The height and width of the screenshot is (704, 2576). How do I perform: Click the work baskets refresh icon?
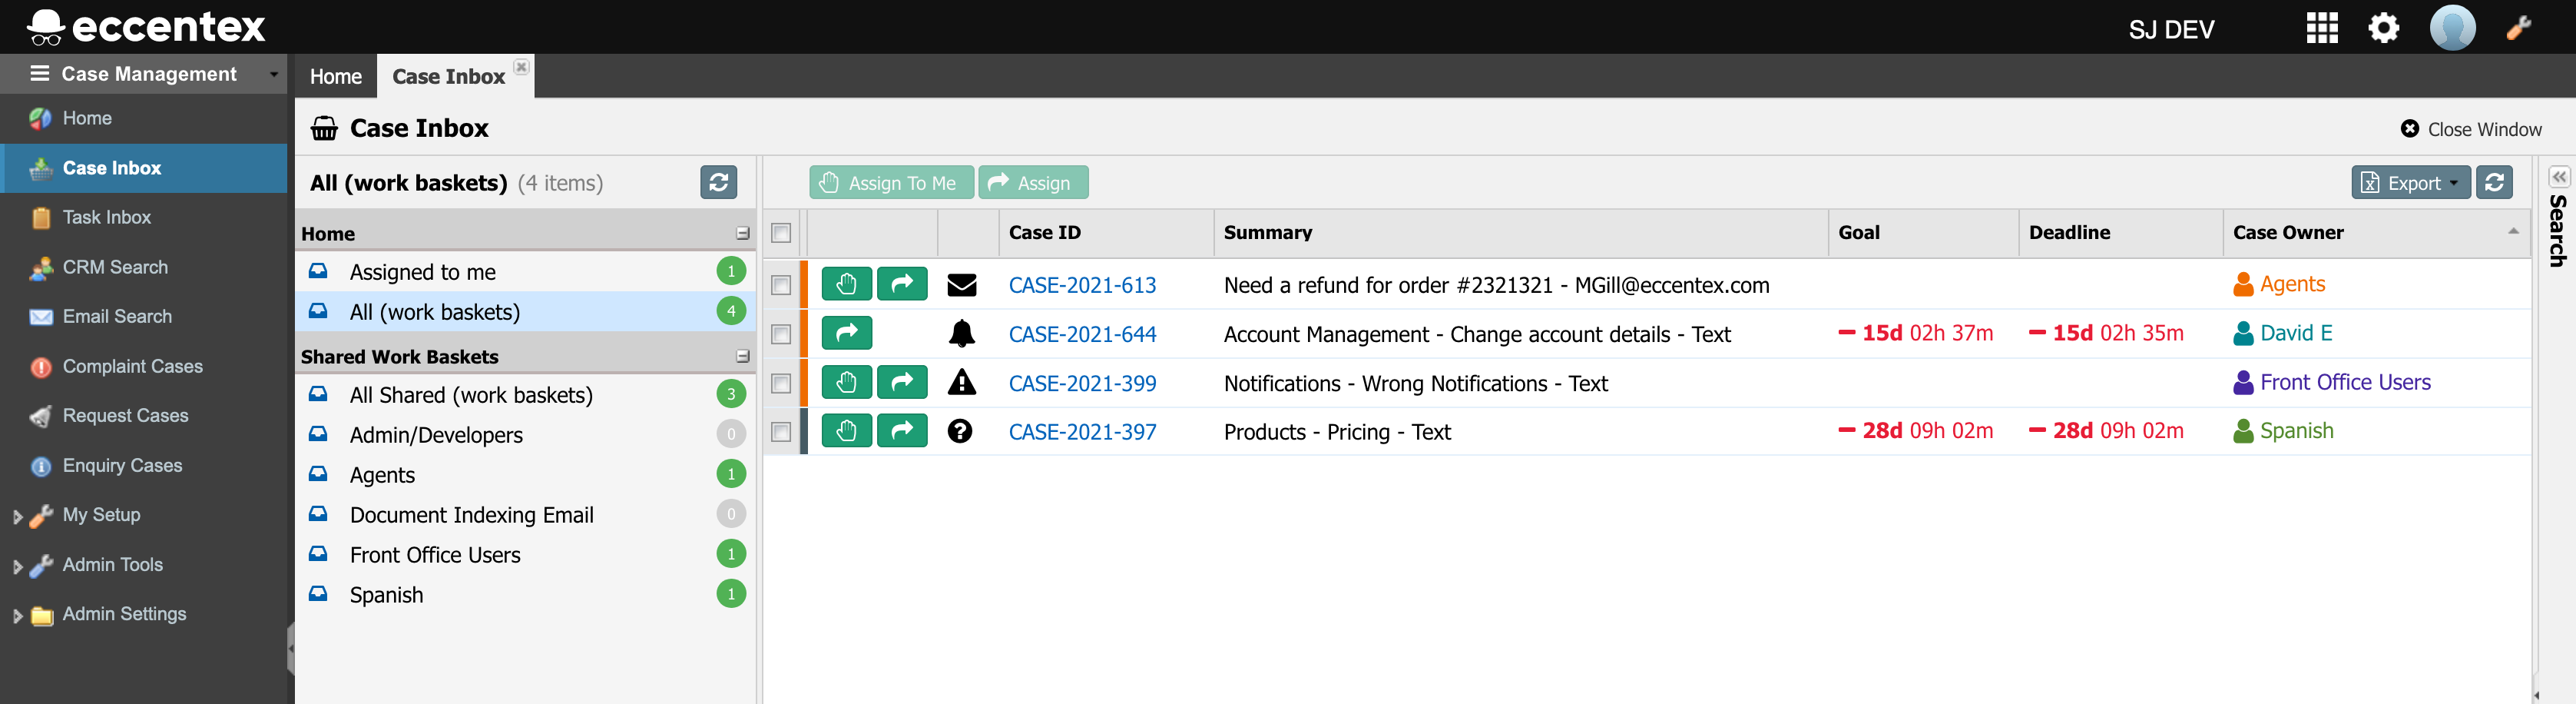pyautogui.click(x=718, y=182)
